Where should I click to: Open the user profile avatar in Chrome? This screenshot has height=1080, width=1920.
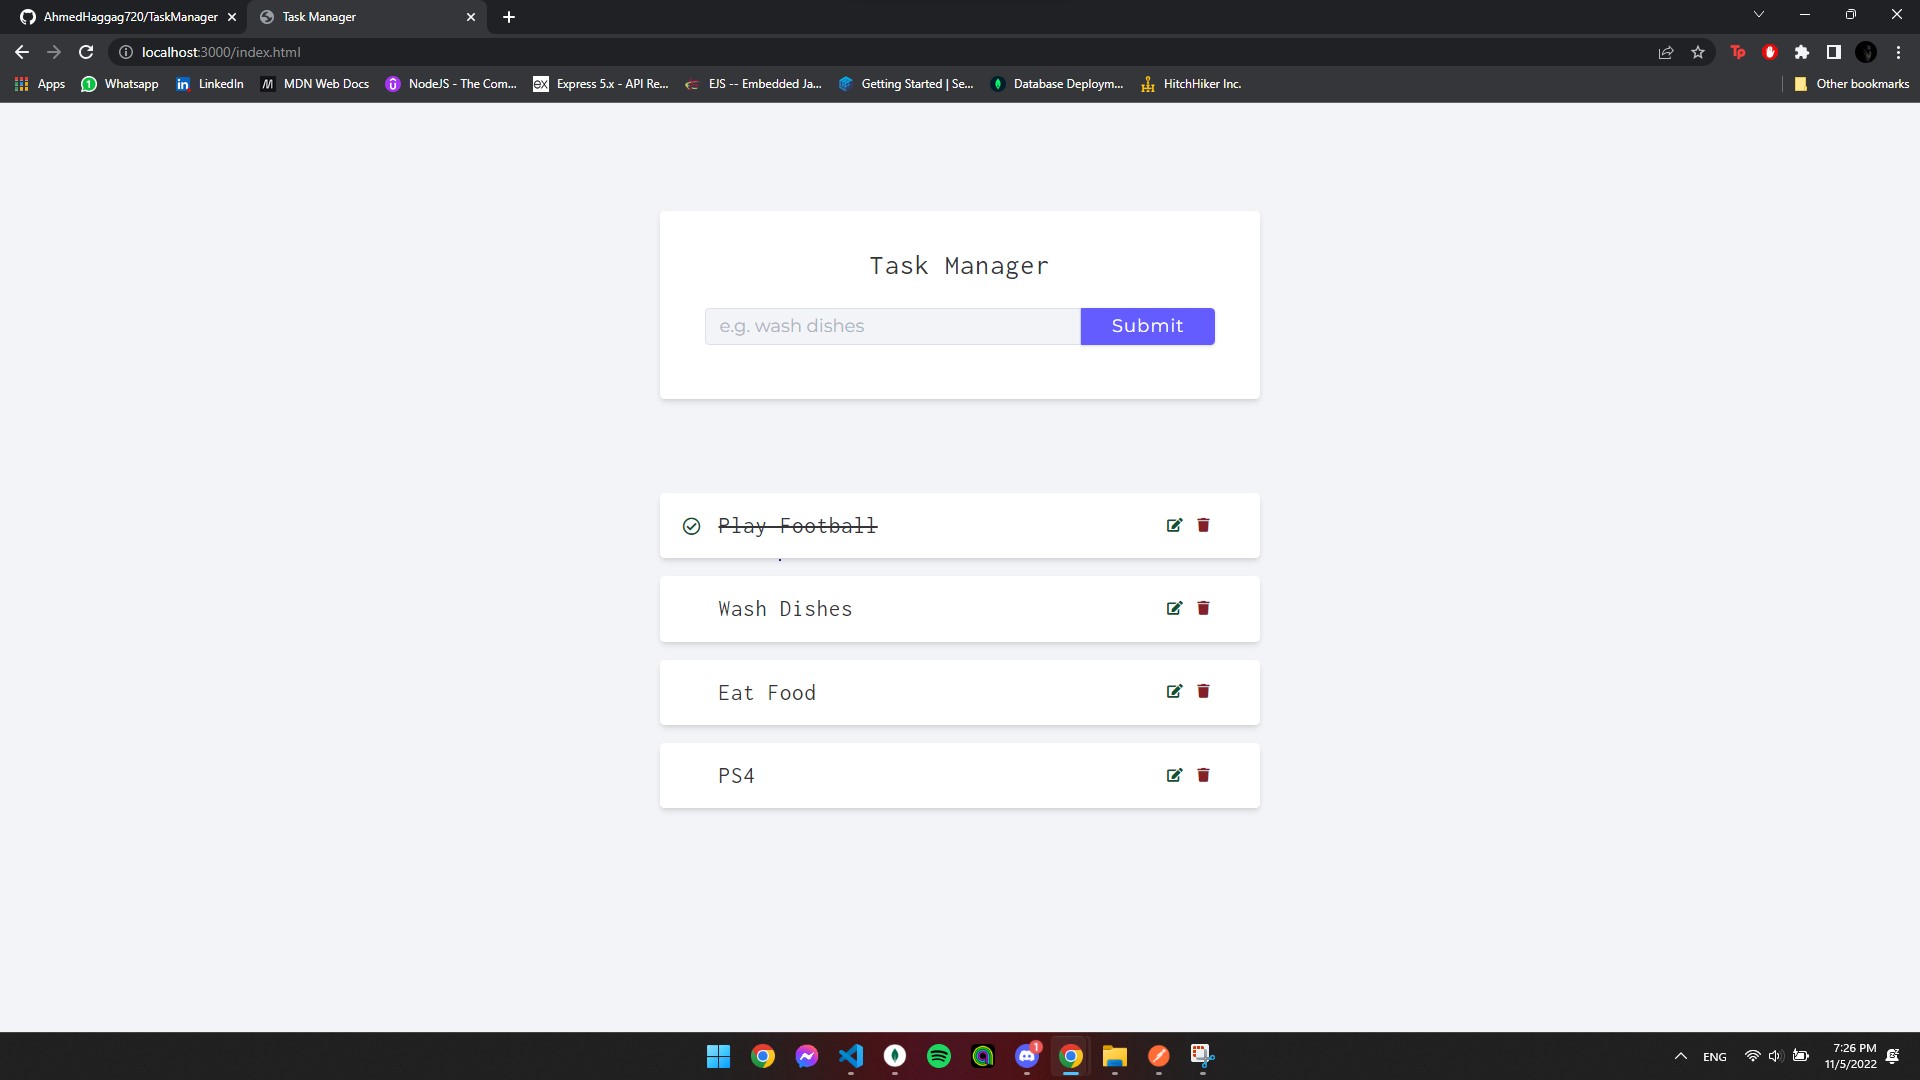point(1866,52)
